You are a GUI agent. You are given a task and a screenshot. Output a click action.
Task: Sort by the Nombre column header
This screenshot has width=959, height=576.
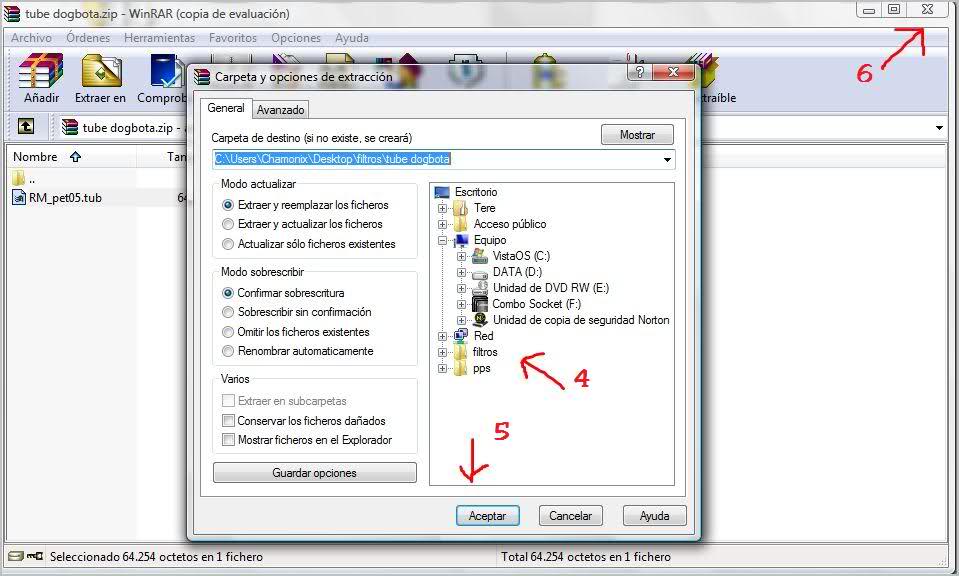coord(70,157)
